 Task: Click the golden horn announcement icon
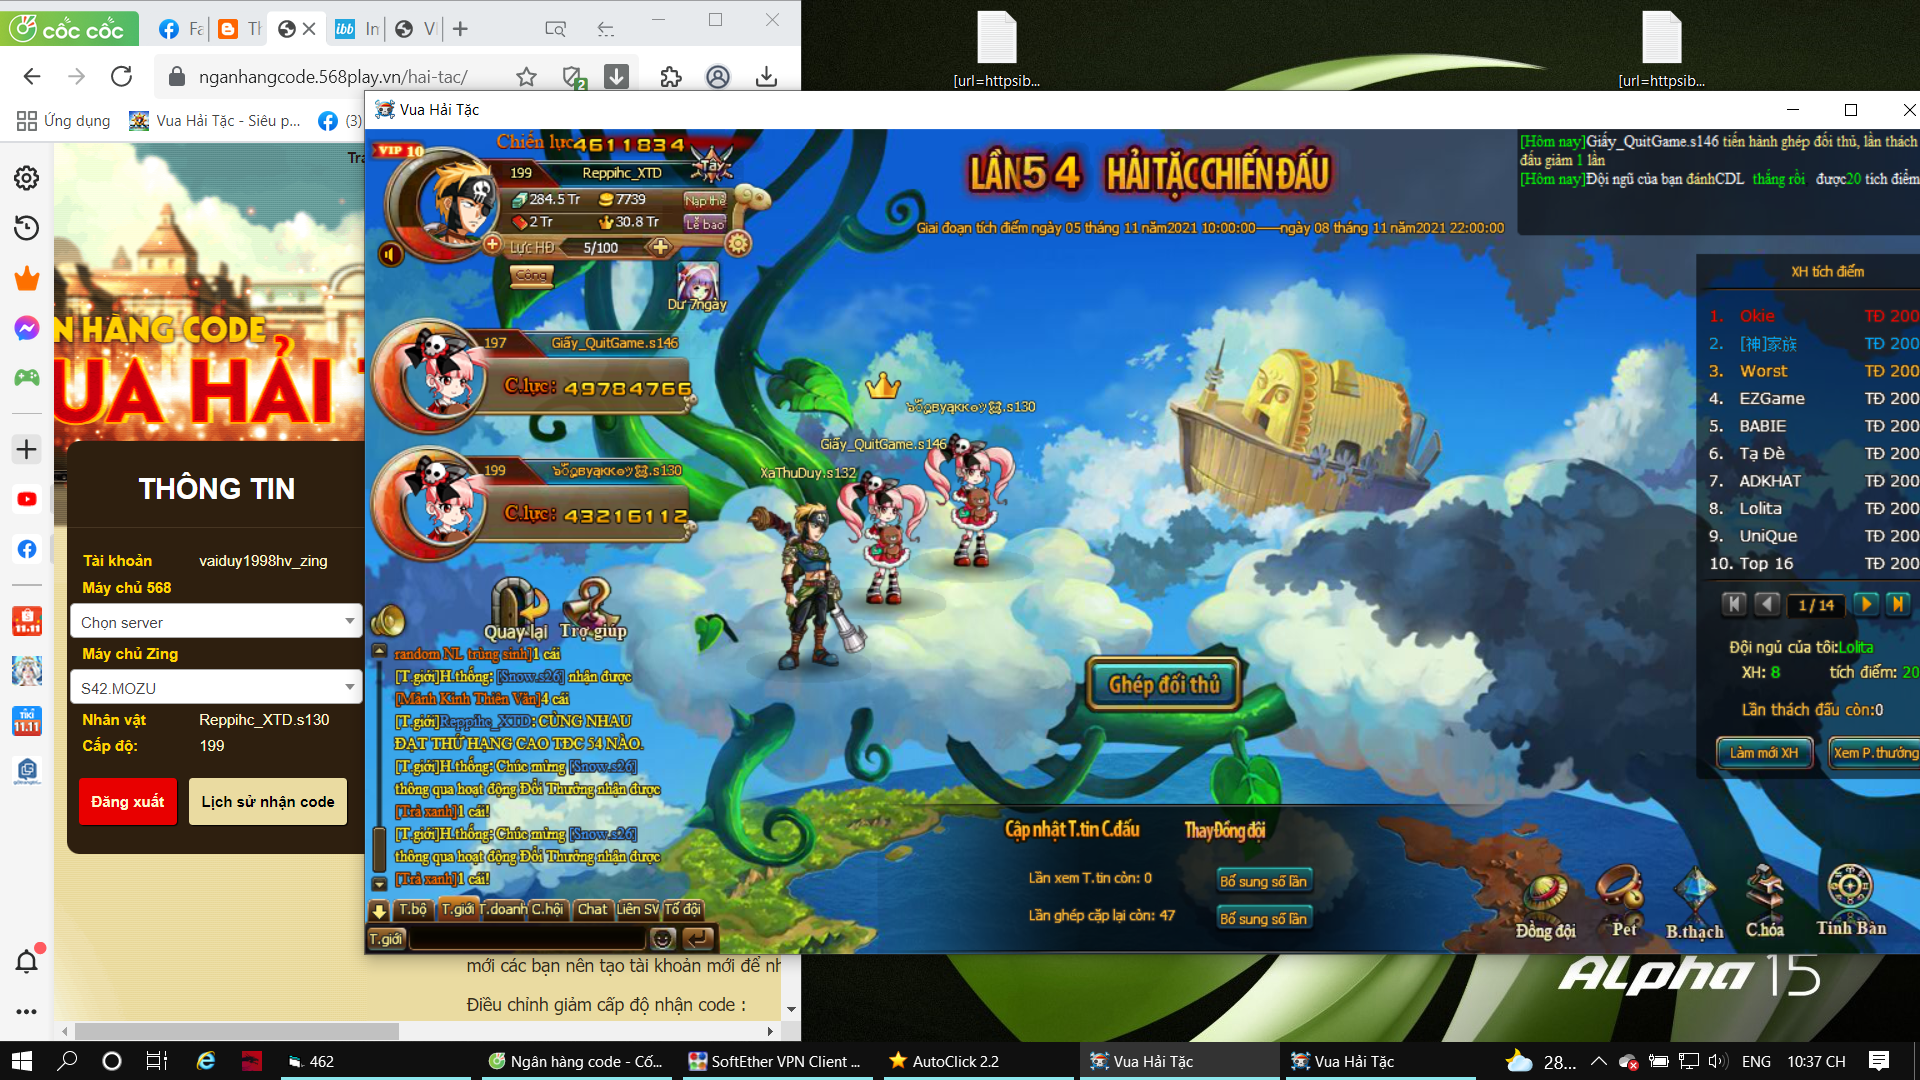tap(388, 621)
